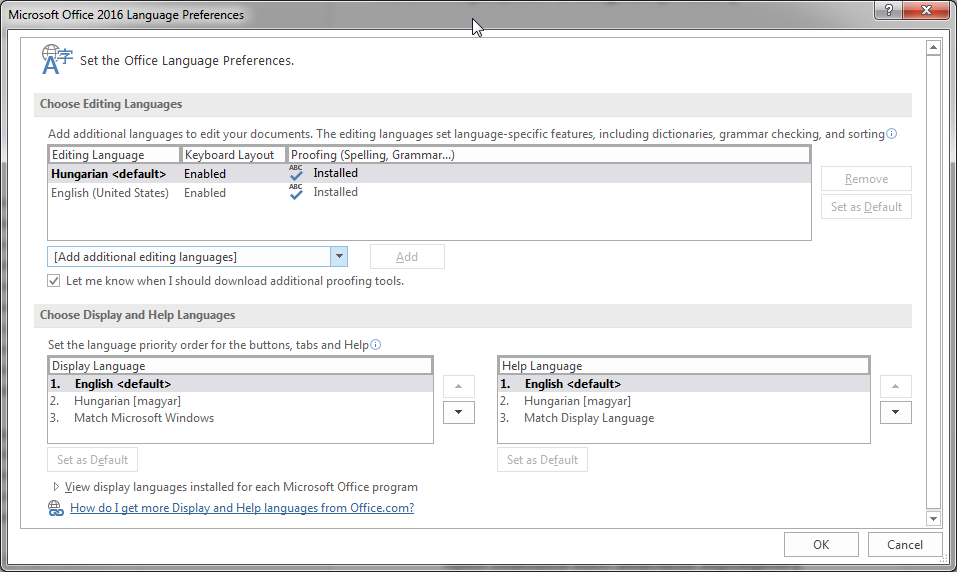Image resolution: width=957 pixels, height=572 pixels.
Task: Click the Office Language Preferences globe icon
Action: [57, 59]
